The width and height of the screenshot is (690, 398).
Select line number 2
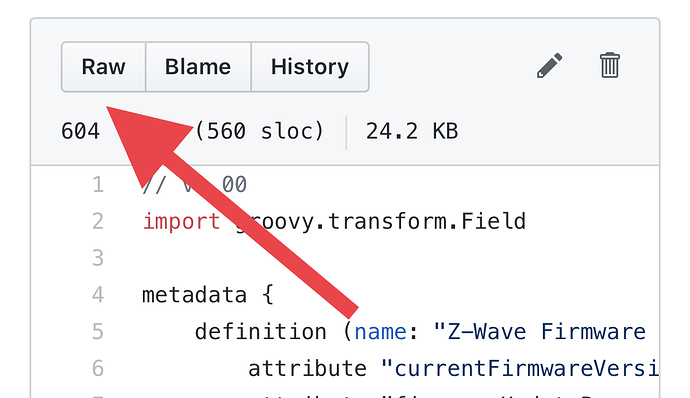[x=98, y=221]
